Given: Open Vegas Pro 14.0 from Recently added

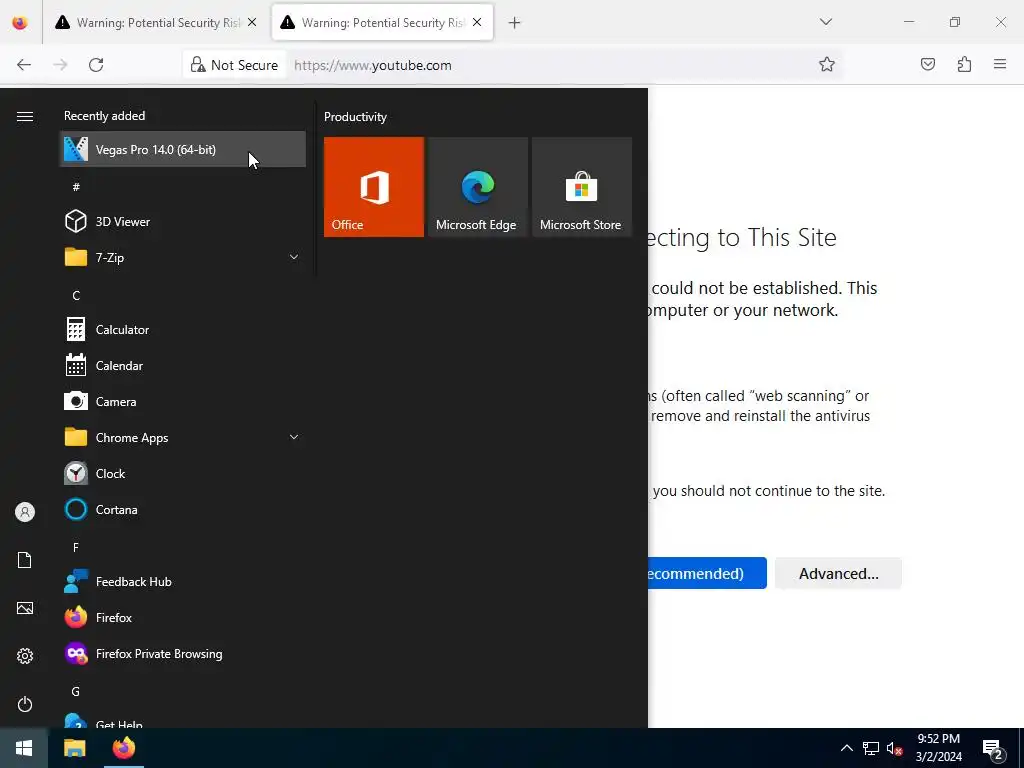Looking at the screenshot, I should [x=183, y=150].
